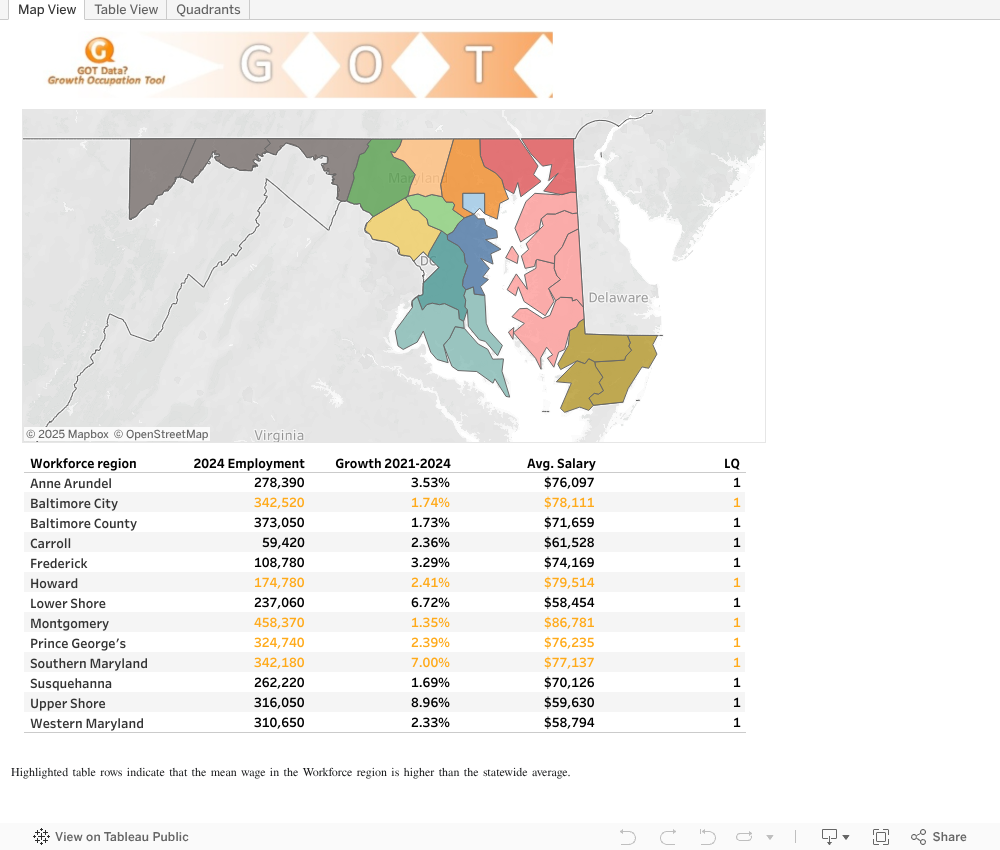
Task: Switch to the Table View tab
Action: point(126,9)
